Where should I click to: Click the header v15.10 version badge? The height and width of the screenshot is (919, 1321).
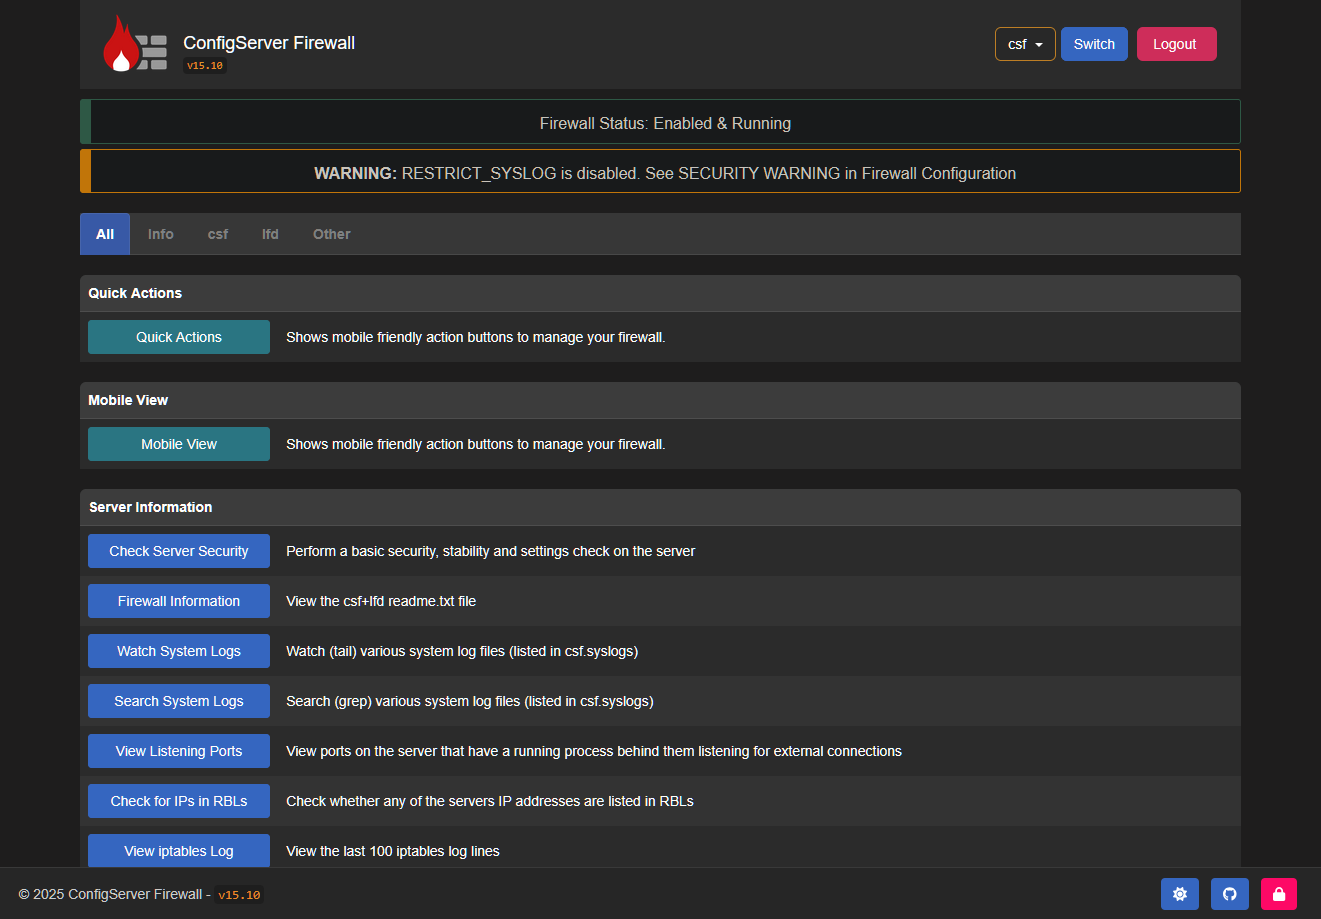[x=205, y=66]
